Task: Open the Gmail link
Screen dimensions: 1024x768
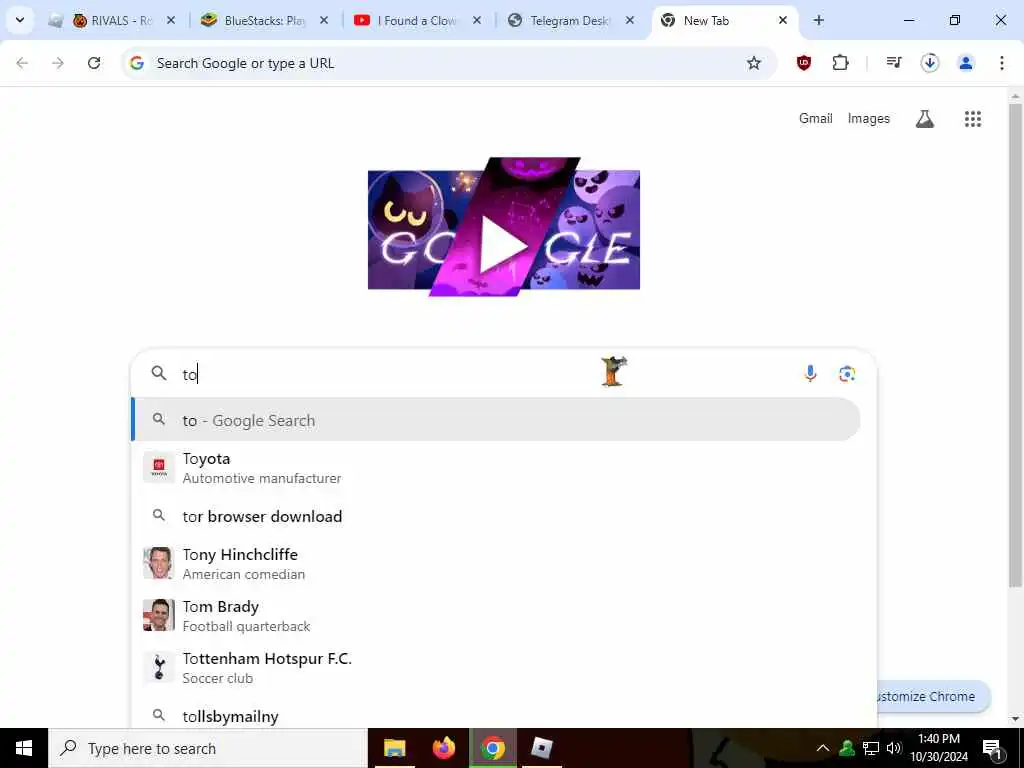Action: (x=816, y=119)
